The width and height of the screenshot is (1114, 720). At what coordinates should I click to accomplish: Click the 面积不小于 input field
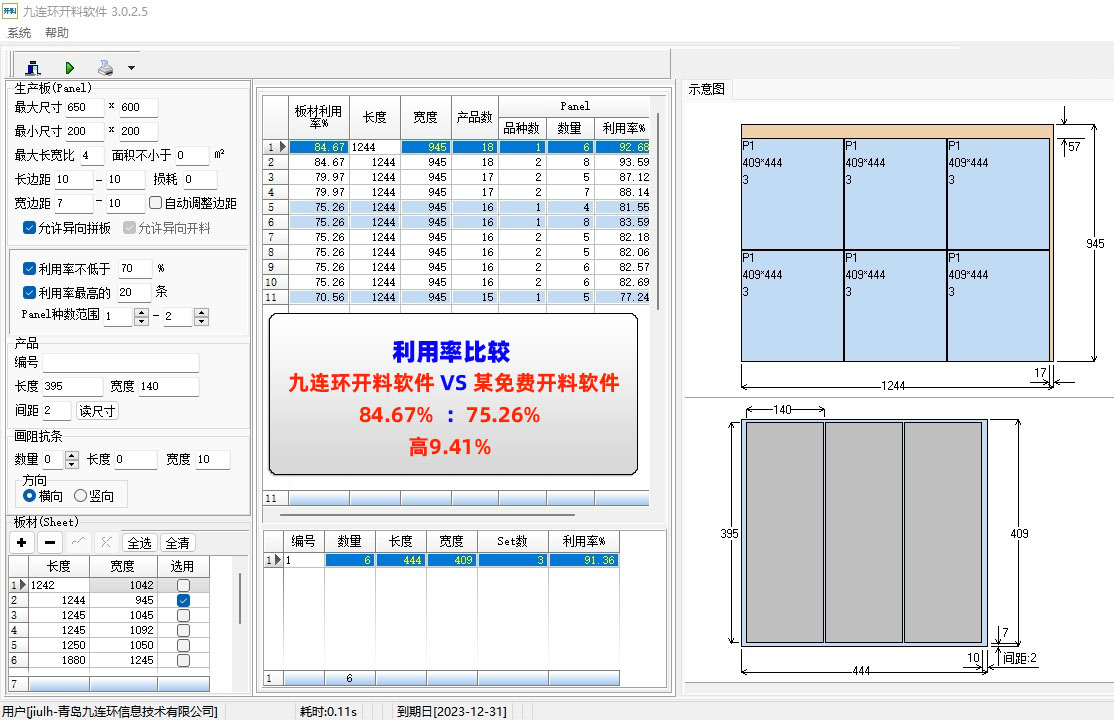(192, 155)
